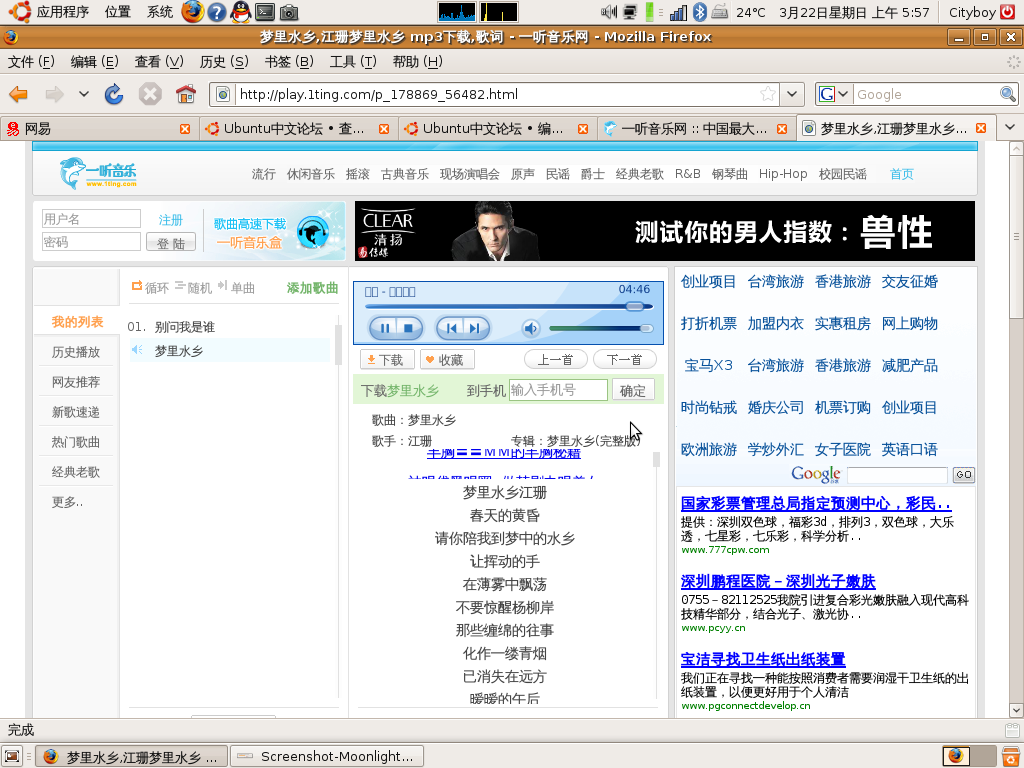Launch Firefox from the top panel
Image resolution: width=1024 pixels, height=768 pixels.
click(x=193, y=11)
